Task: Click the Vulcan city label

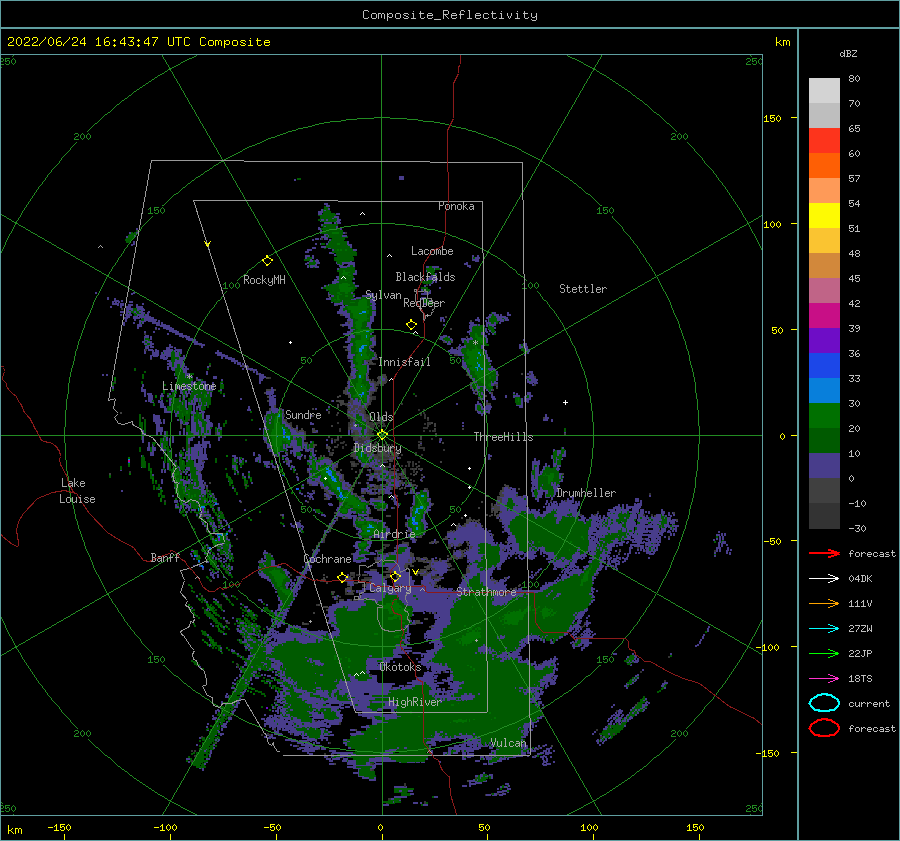Action: 508,743
